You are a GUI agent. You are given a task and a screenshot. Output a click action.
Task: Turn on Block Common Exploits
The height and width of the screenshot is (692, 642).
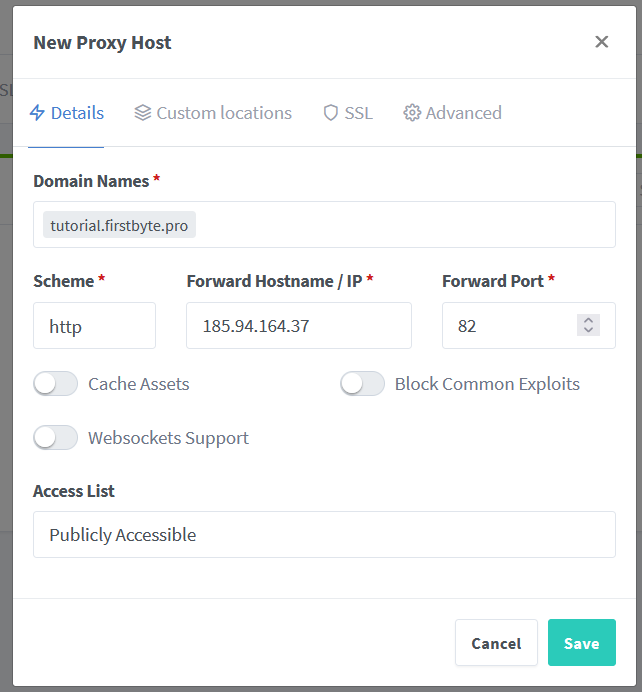362,384
